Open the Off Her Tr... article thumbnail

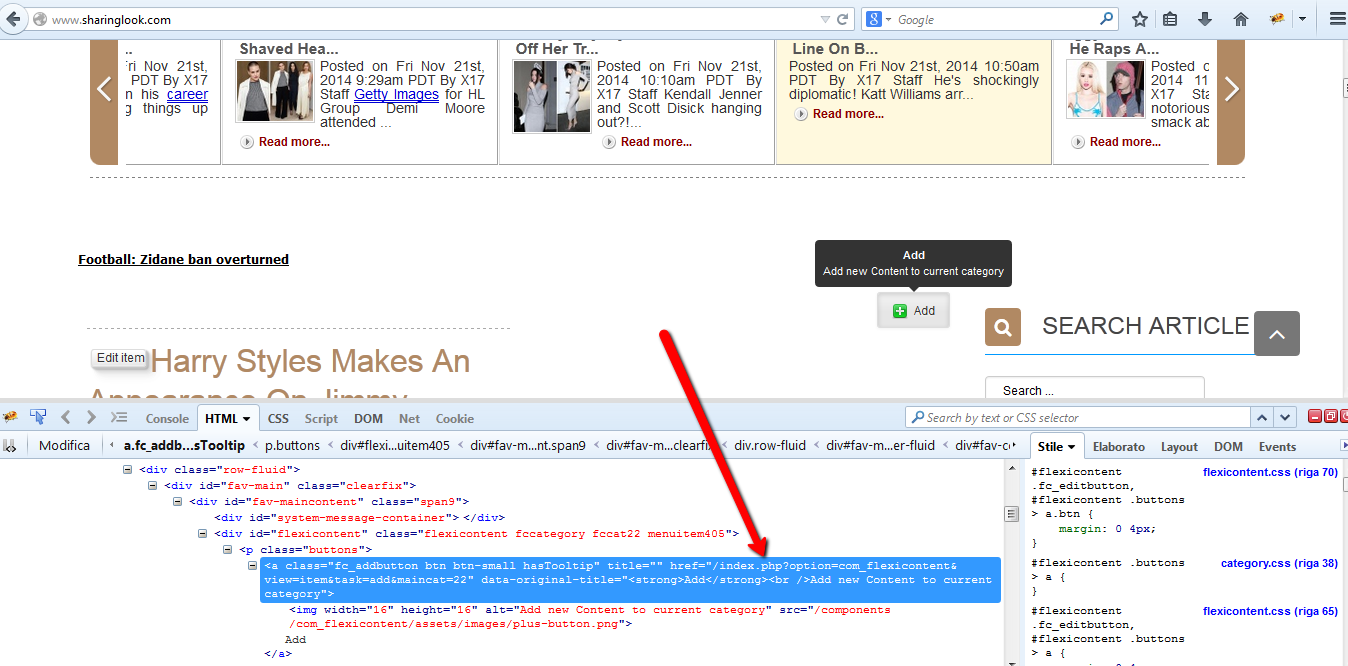point(551,97)
